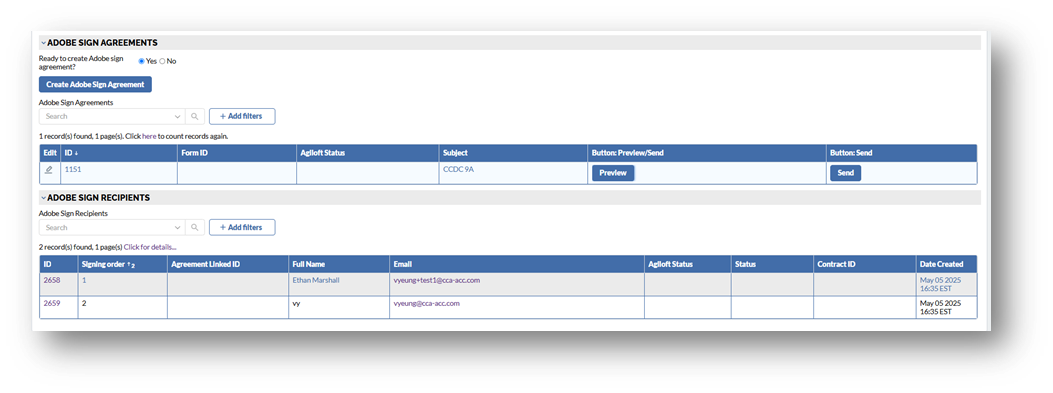Click Create Adobe Sign Agreement button
The height and width of the screenshot is (393, 1053).
pos(95,85)
